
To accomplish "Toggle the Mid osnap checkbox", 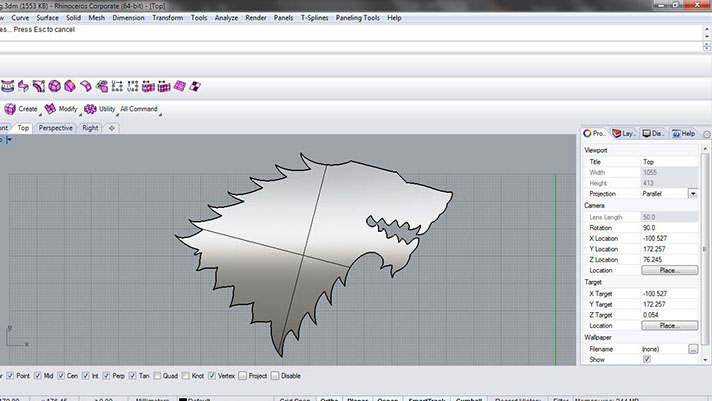I will pos(38,376).
